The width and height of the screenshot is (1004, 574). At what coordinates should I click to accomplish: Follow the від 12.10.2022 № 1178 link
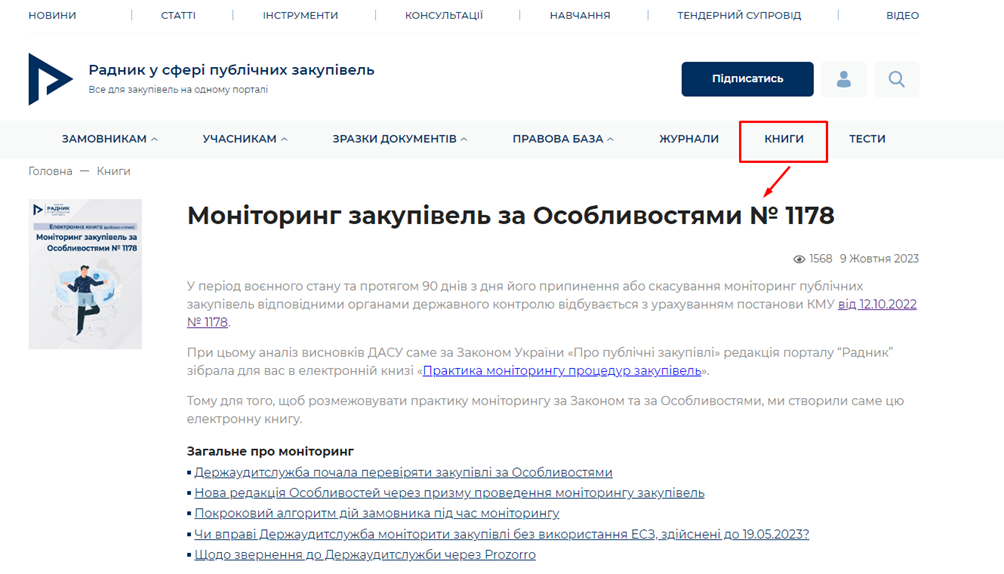(x=876, y=304)
